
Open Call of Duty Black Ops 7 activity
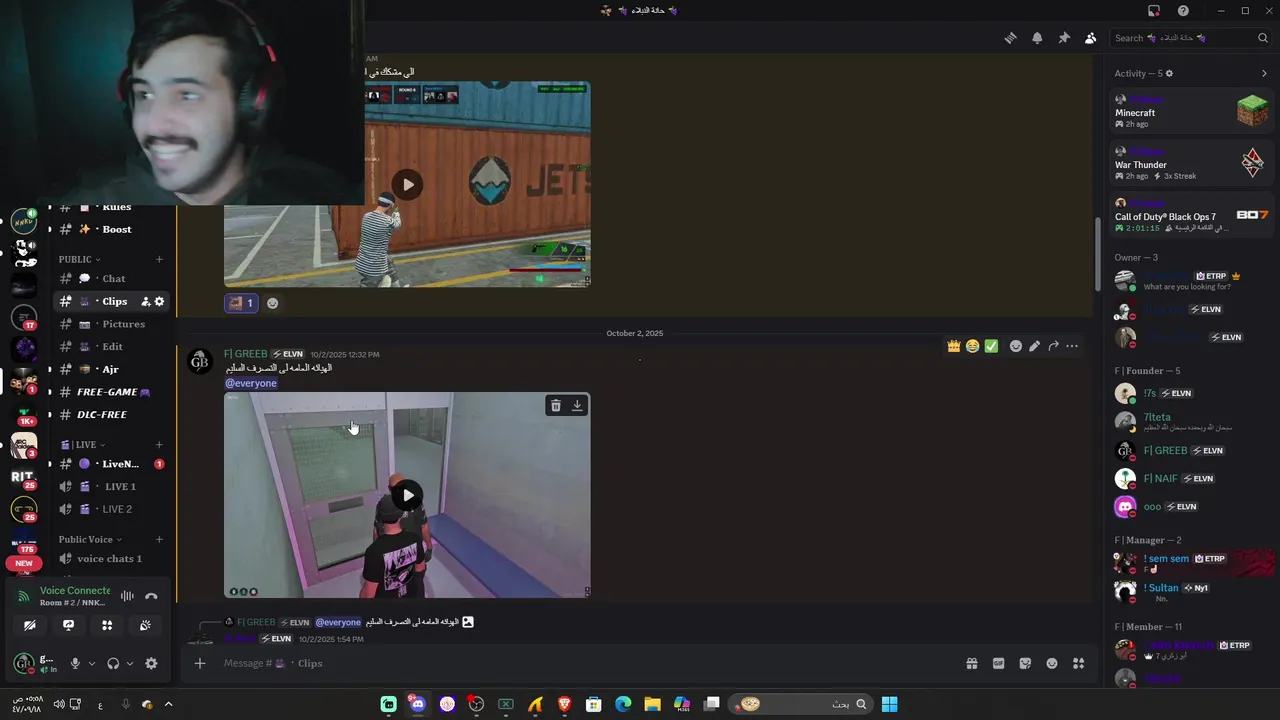pos(1191,215)
